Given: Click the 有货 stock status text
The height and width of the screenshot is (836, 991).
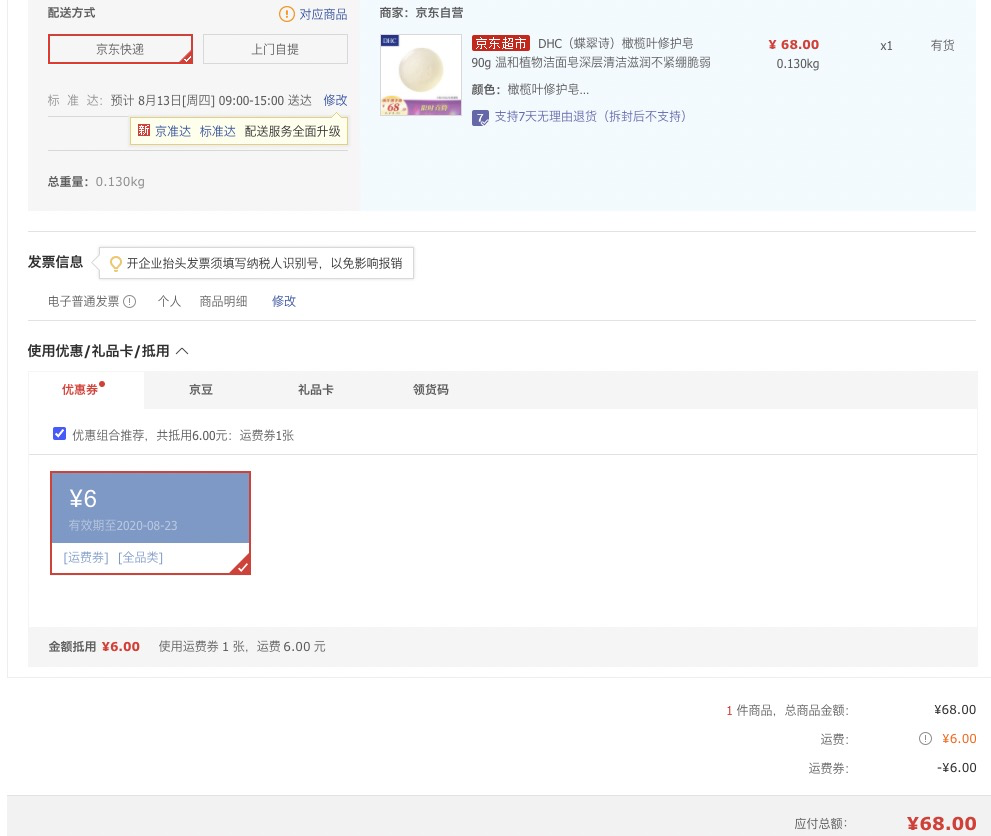Looking at the screenshot, I should pyautogui.click(x=942, y=45).
